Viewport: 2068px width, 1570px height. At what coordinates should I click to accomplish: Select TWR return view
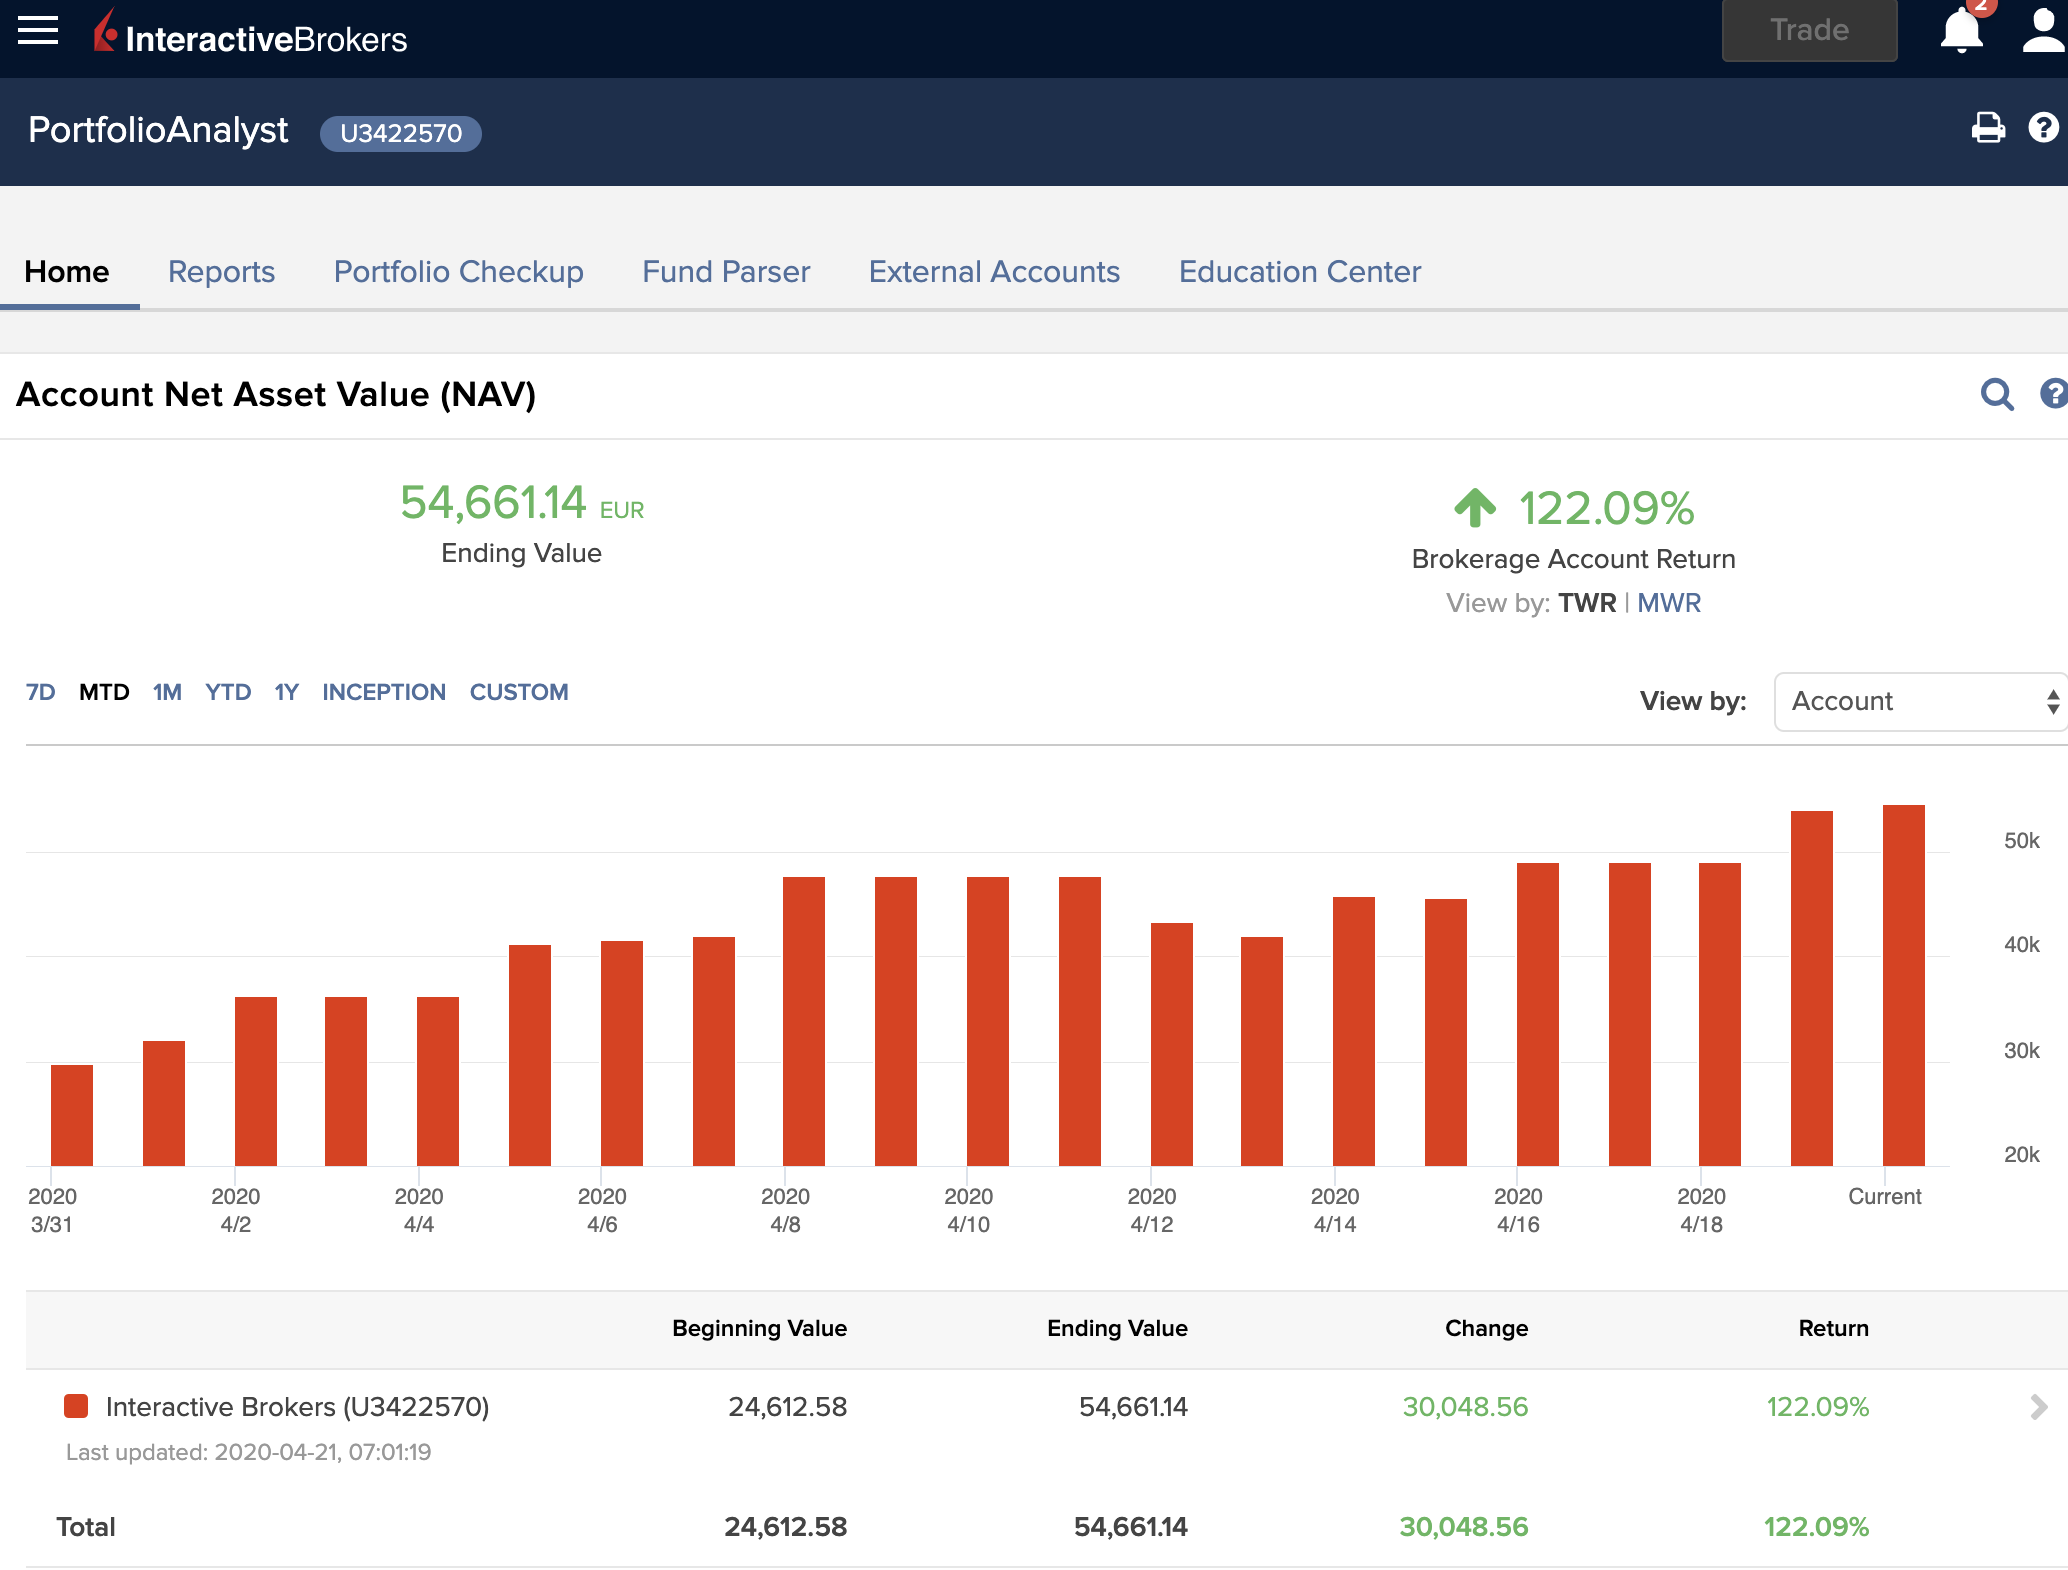coord(1587,603)
